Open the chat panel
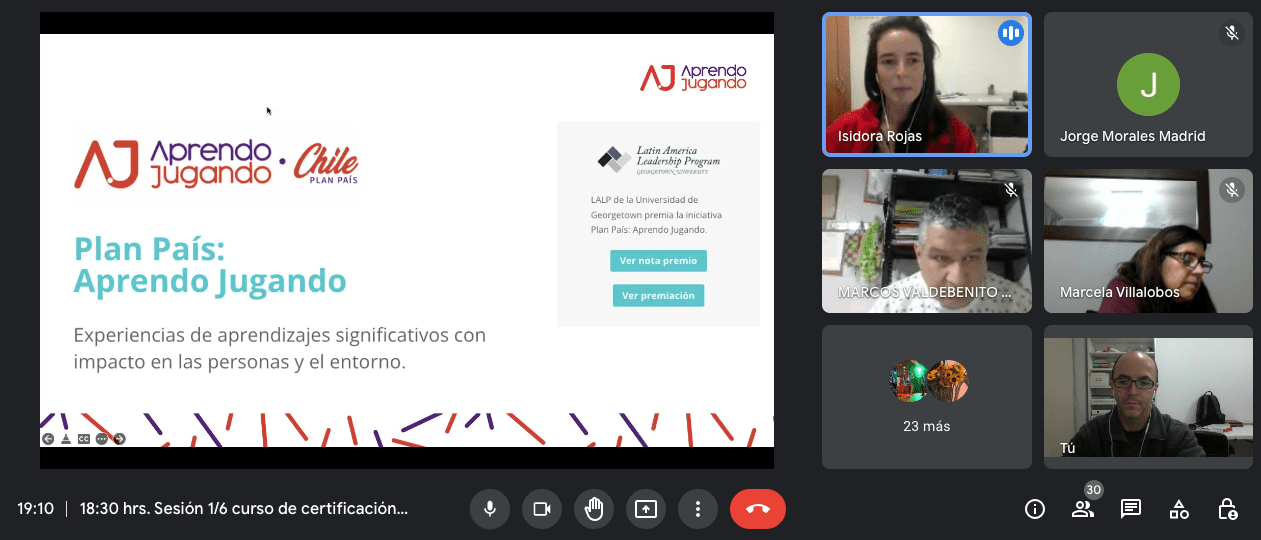The image size is (1261, 540). point(1131,509)
